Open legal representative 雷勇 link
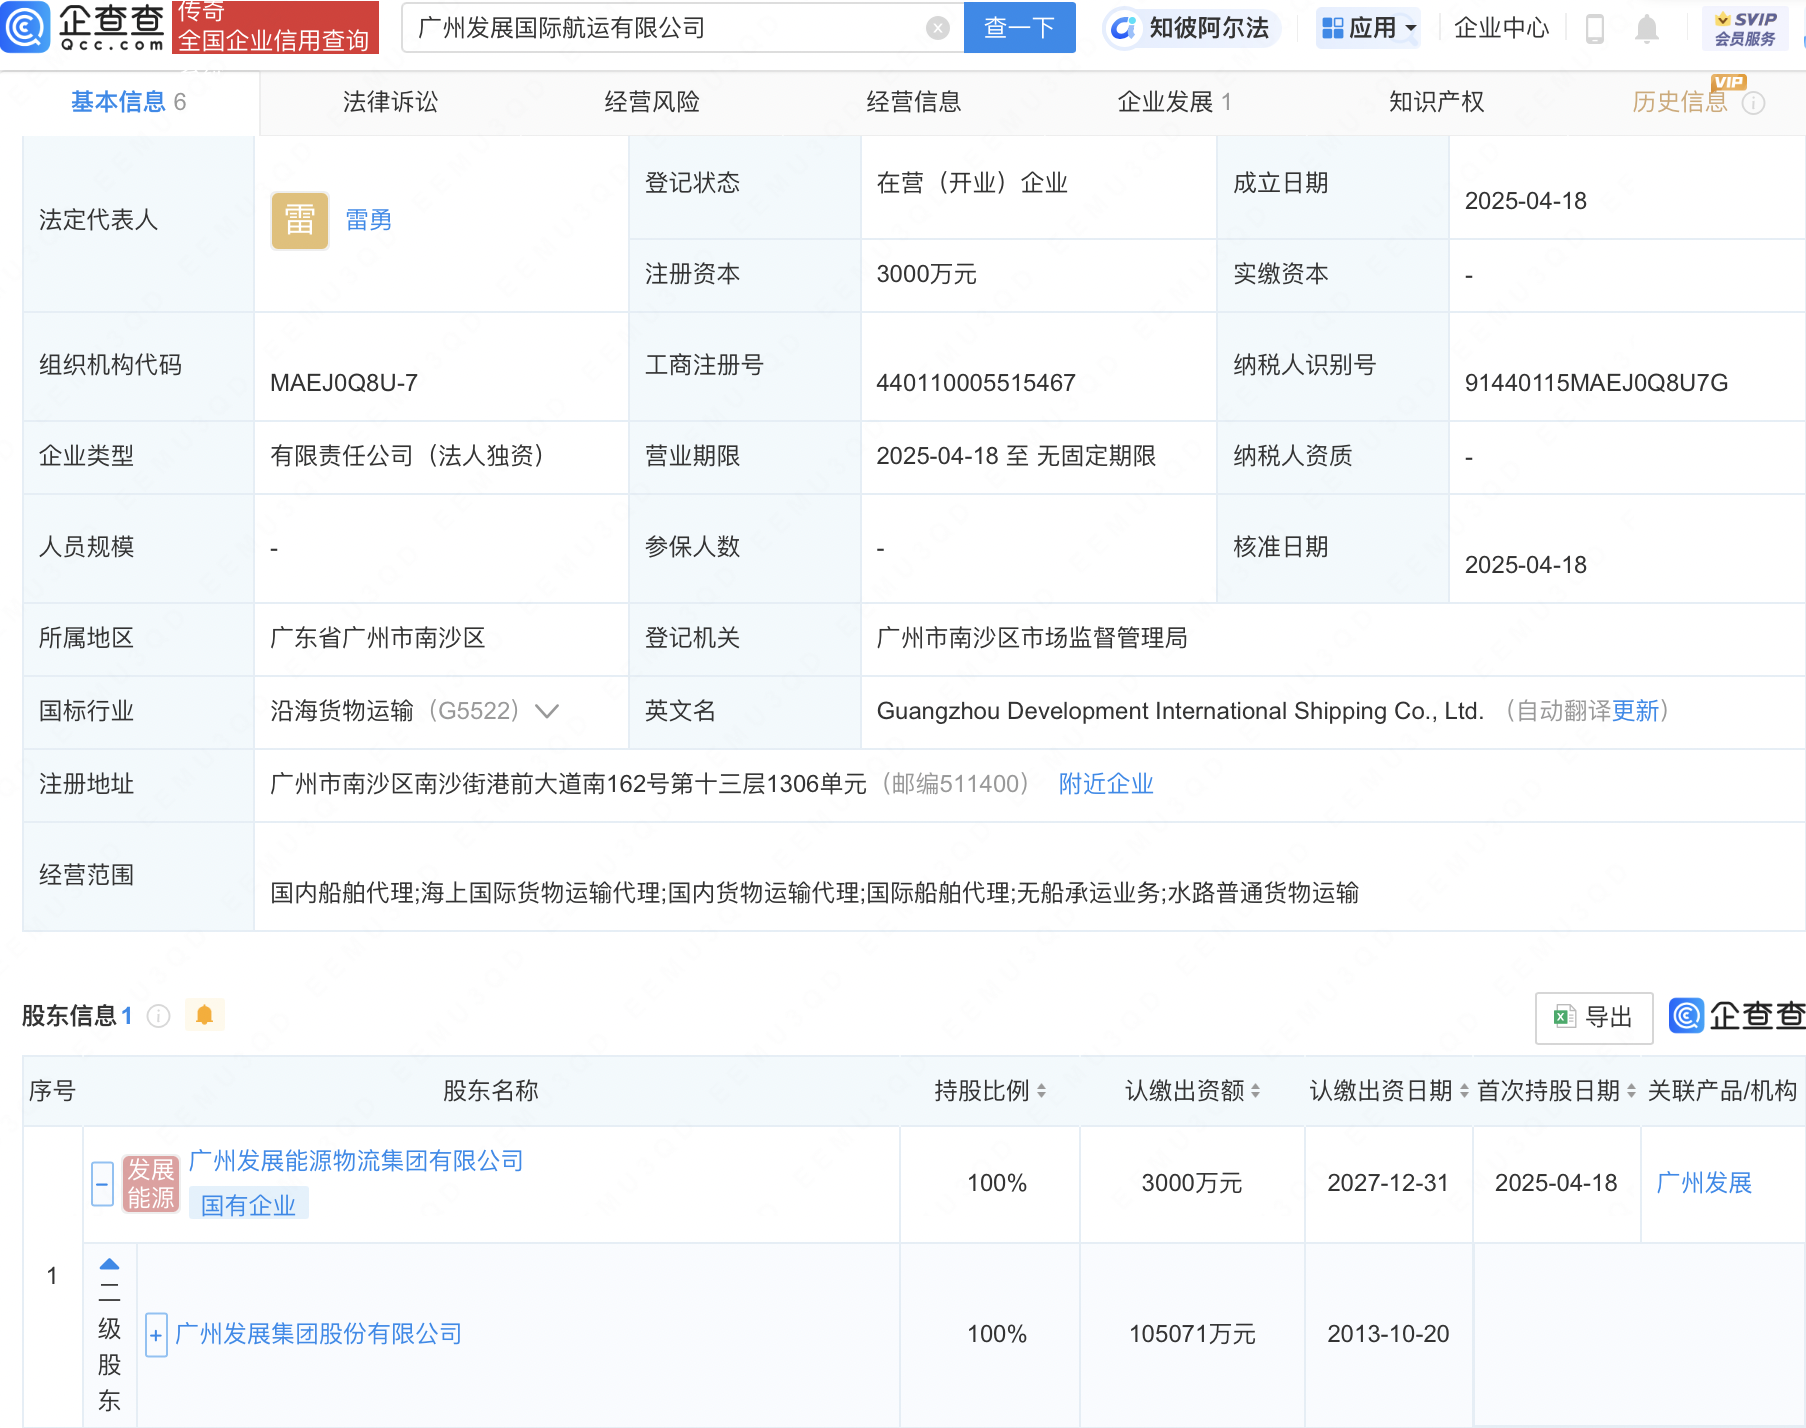This screenshot has width=1806, height=1428. pyautogui.click(x=368, y=220)
